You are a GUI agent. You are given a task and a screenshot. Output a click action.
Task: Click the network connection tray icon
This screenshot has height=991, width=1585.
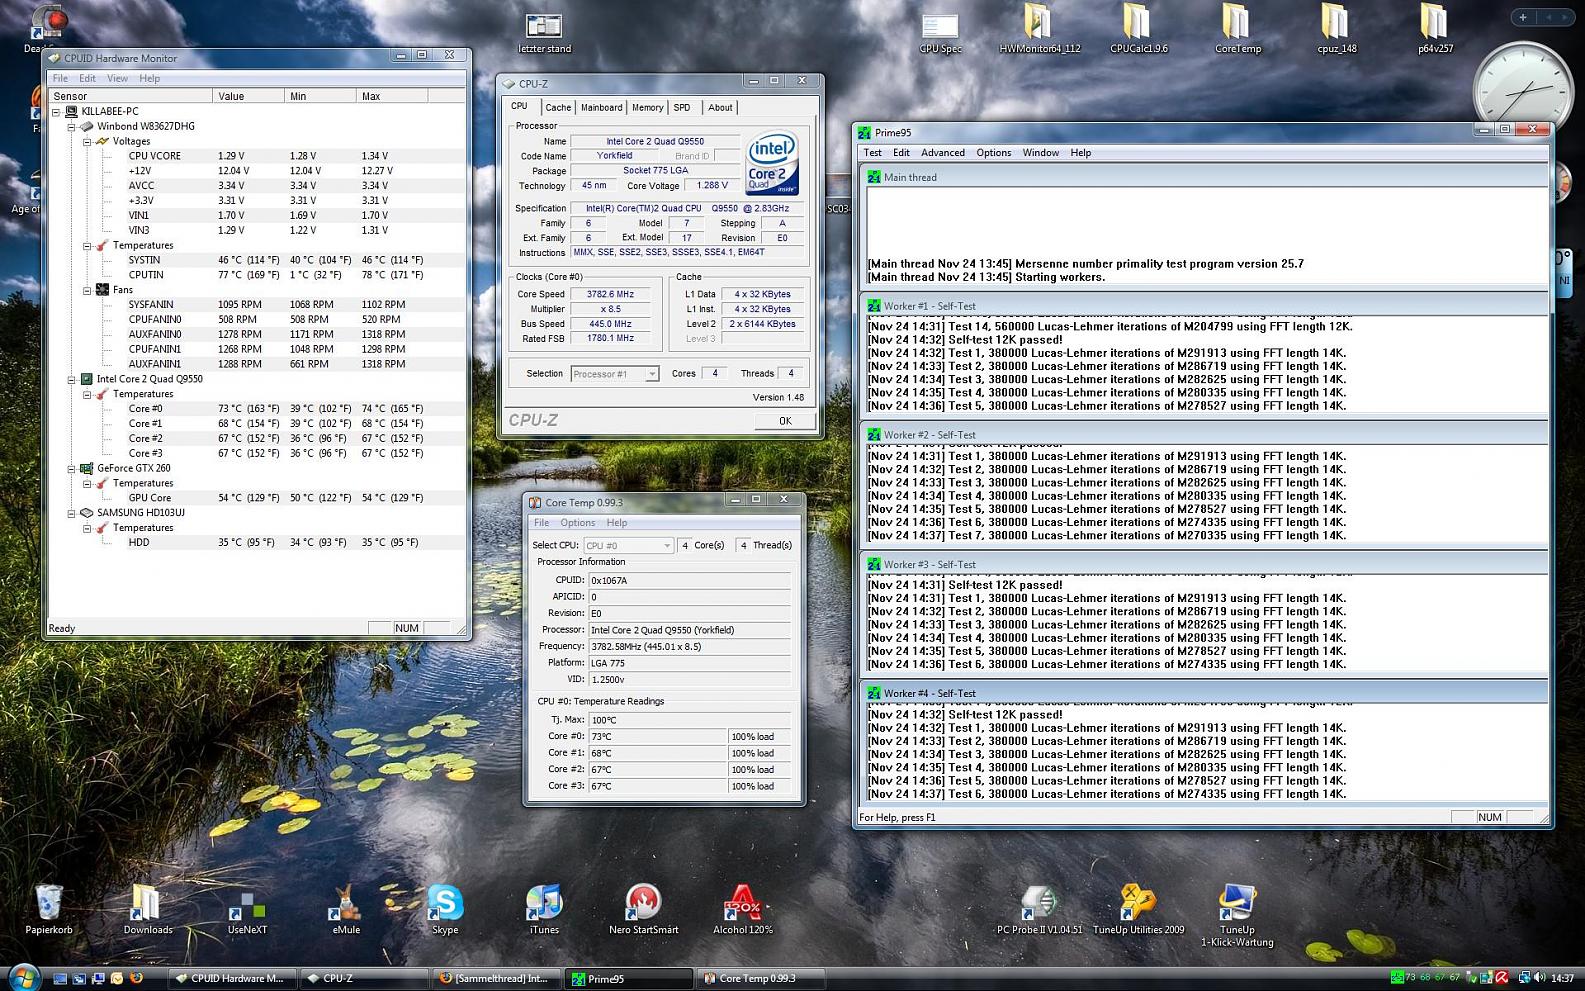(1524, 978)
